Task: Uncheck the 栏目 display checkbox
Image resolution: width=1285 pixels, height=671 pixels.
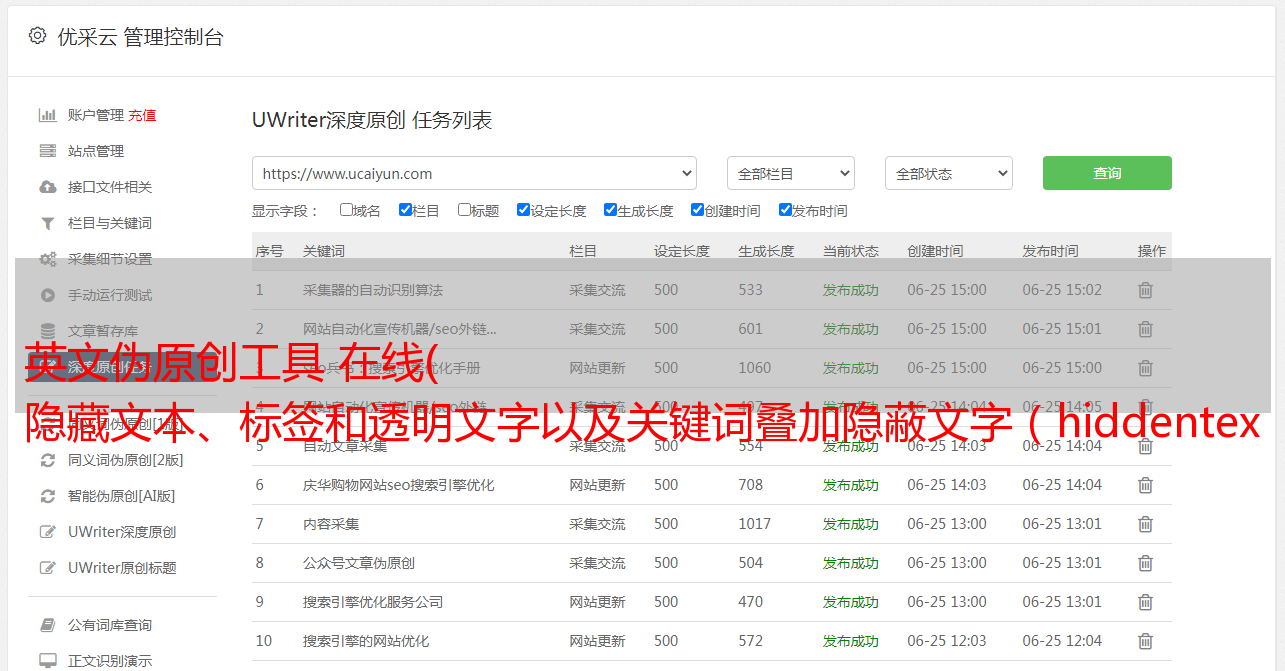Action: (x=405, y=210)
